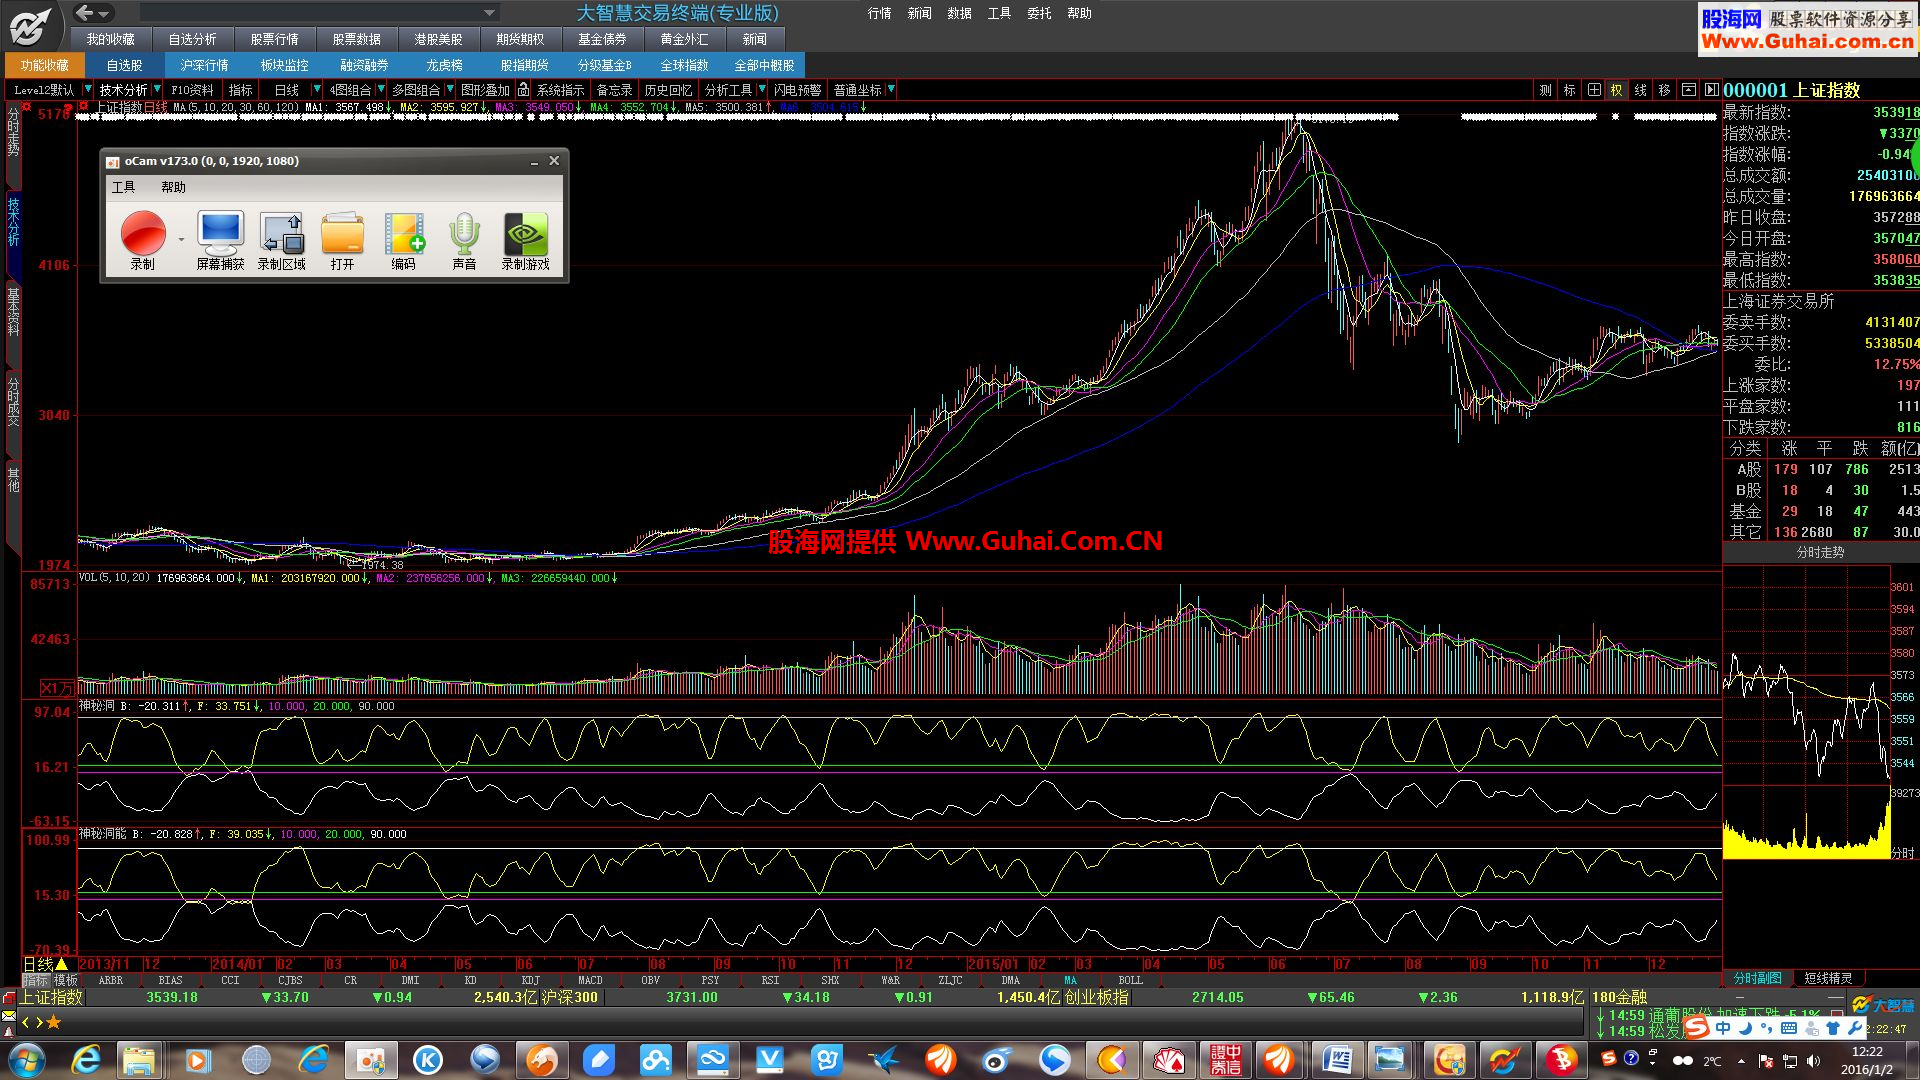Open the Word icon in the taskbar
1920x1080 pixels.
coord(1337,1060)
